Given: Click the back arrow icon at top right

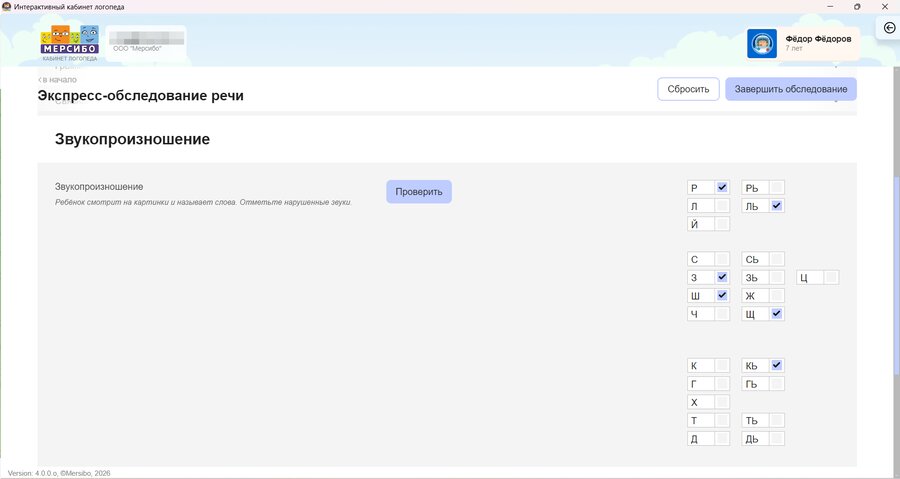Looking at the screenshot, I should pyautogui.click(x=889, y=28).
